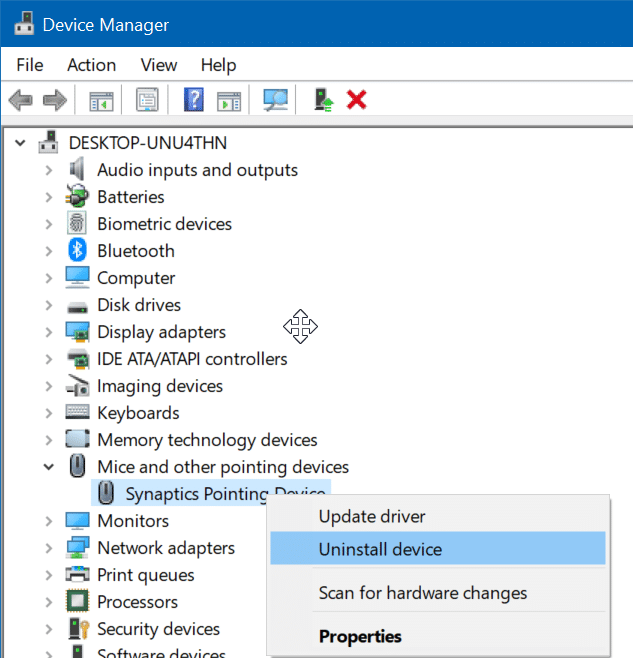Toggle the show/hide console tree icon
The width and height of the screenshot is (633, 658).
[x=101, y=101]
